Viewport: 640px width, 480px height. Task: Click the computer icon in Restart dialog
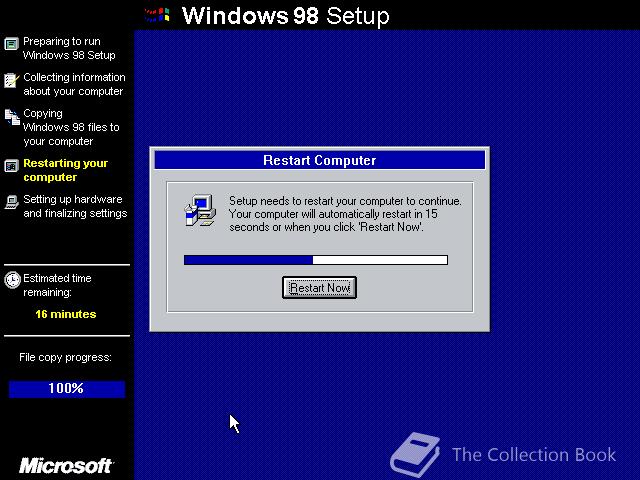coord(200,210)
